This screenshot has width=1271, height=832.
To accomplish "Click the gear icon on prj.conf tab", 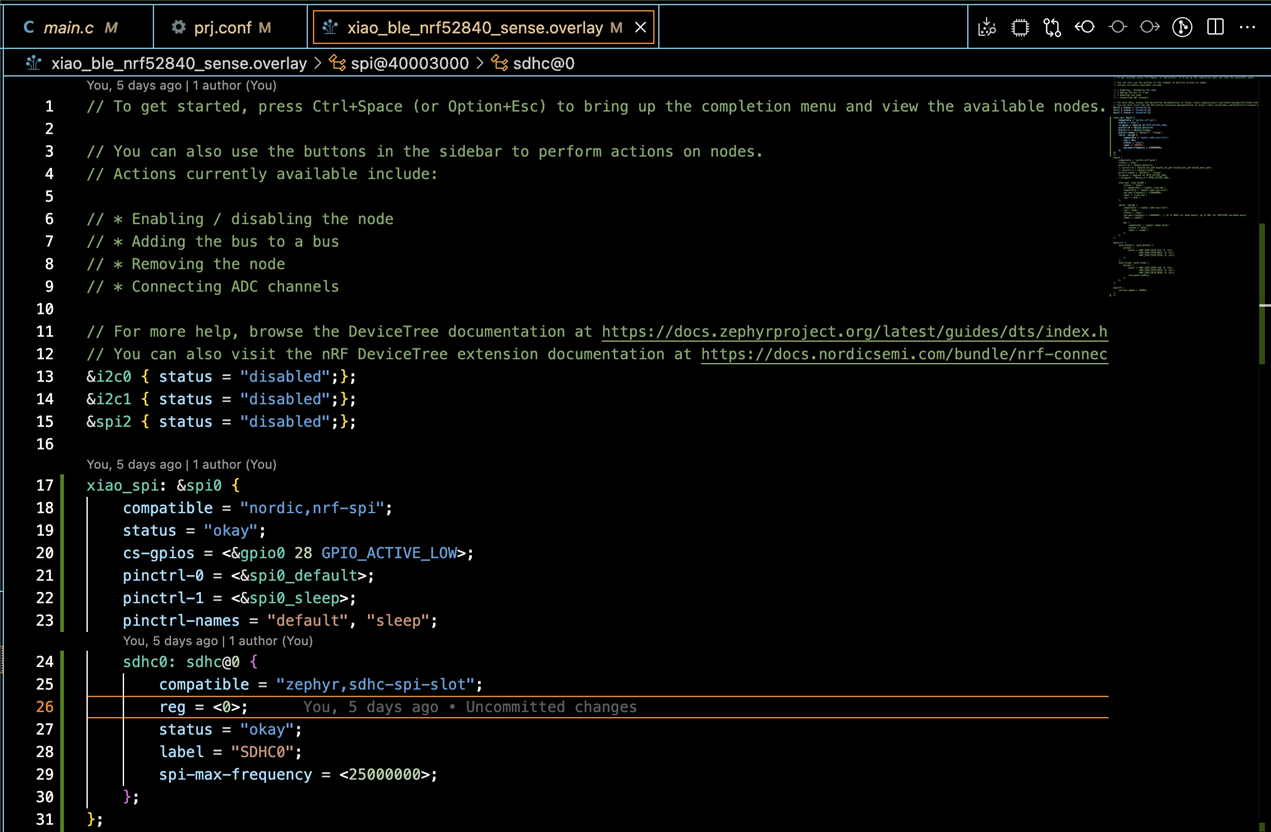I will [179, 27].
